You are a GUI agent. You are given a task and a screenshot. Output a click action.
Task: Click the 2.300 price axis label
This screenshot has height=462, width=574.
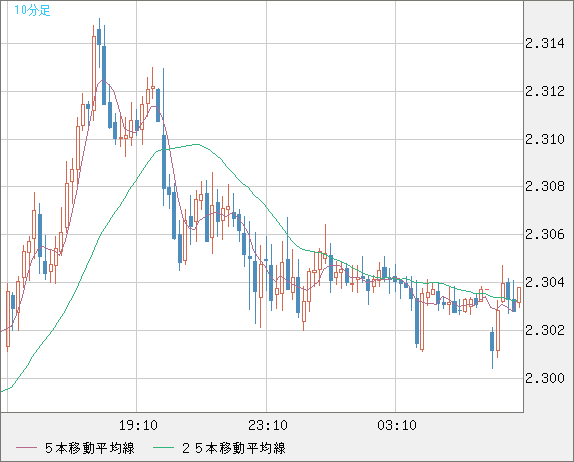coord(545,378)
